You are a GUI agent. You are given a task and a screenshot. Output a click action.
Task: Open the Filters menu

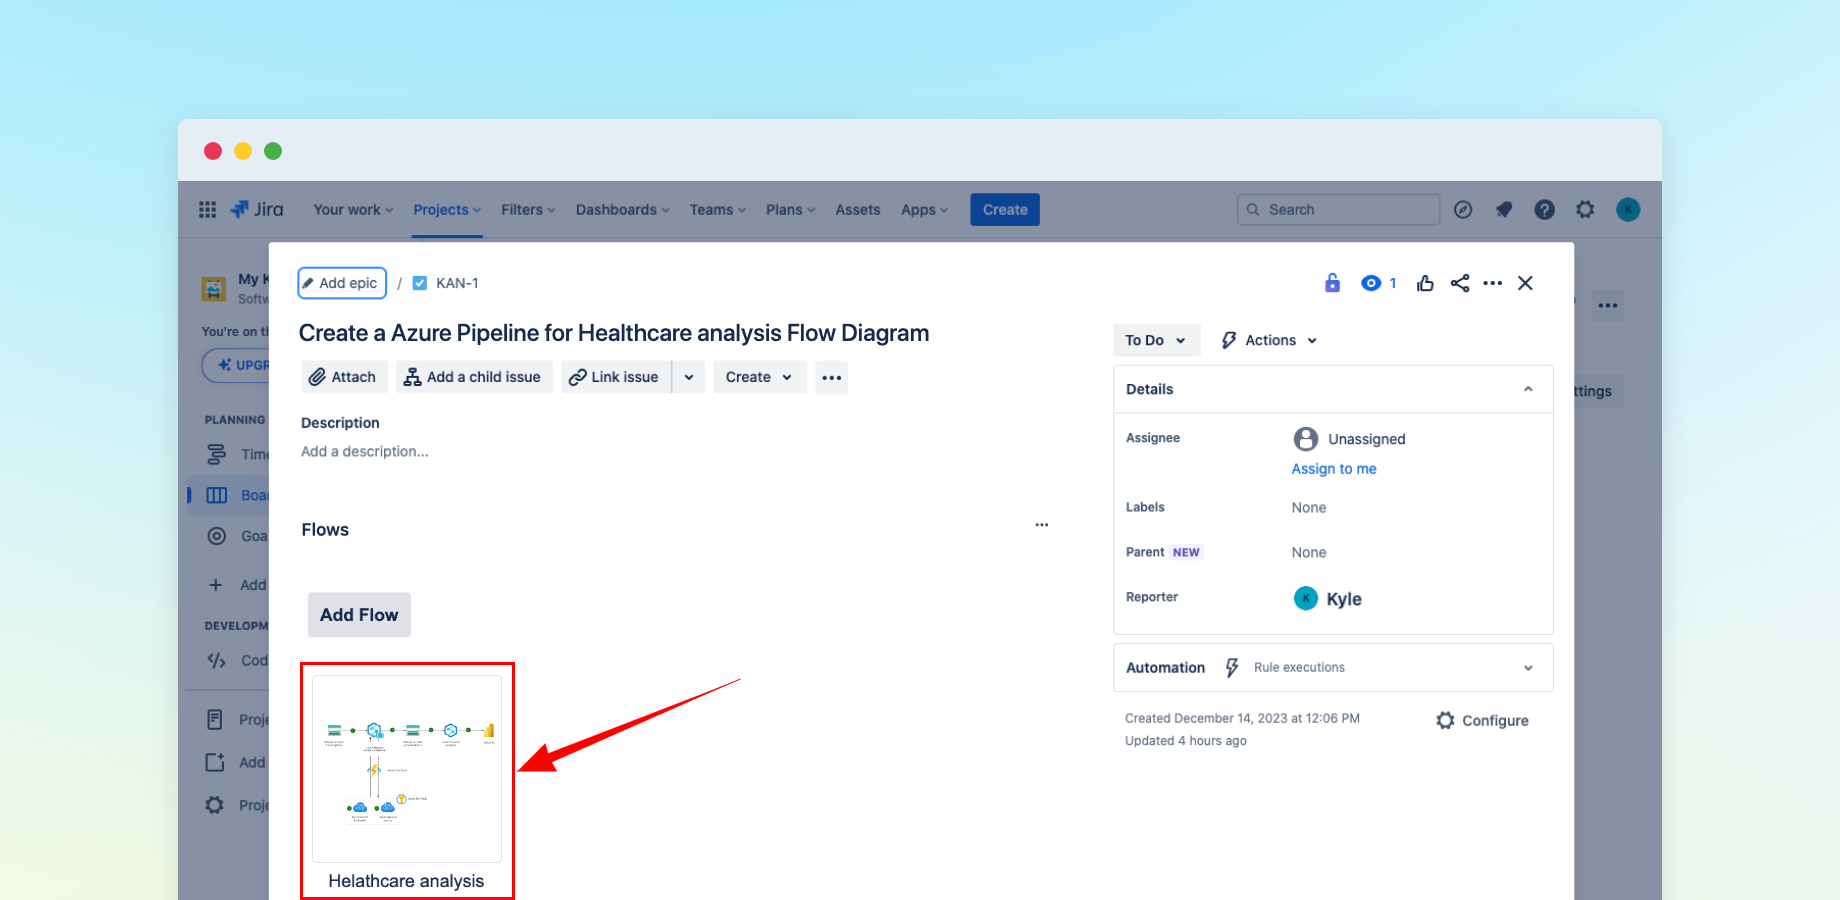point(528,210)
